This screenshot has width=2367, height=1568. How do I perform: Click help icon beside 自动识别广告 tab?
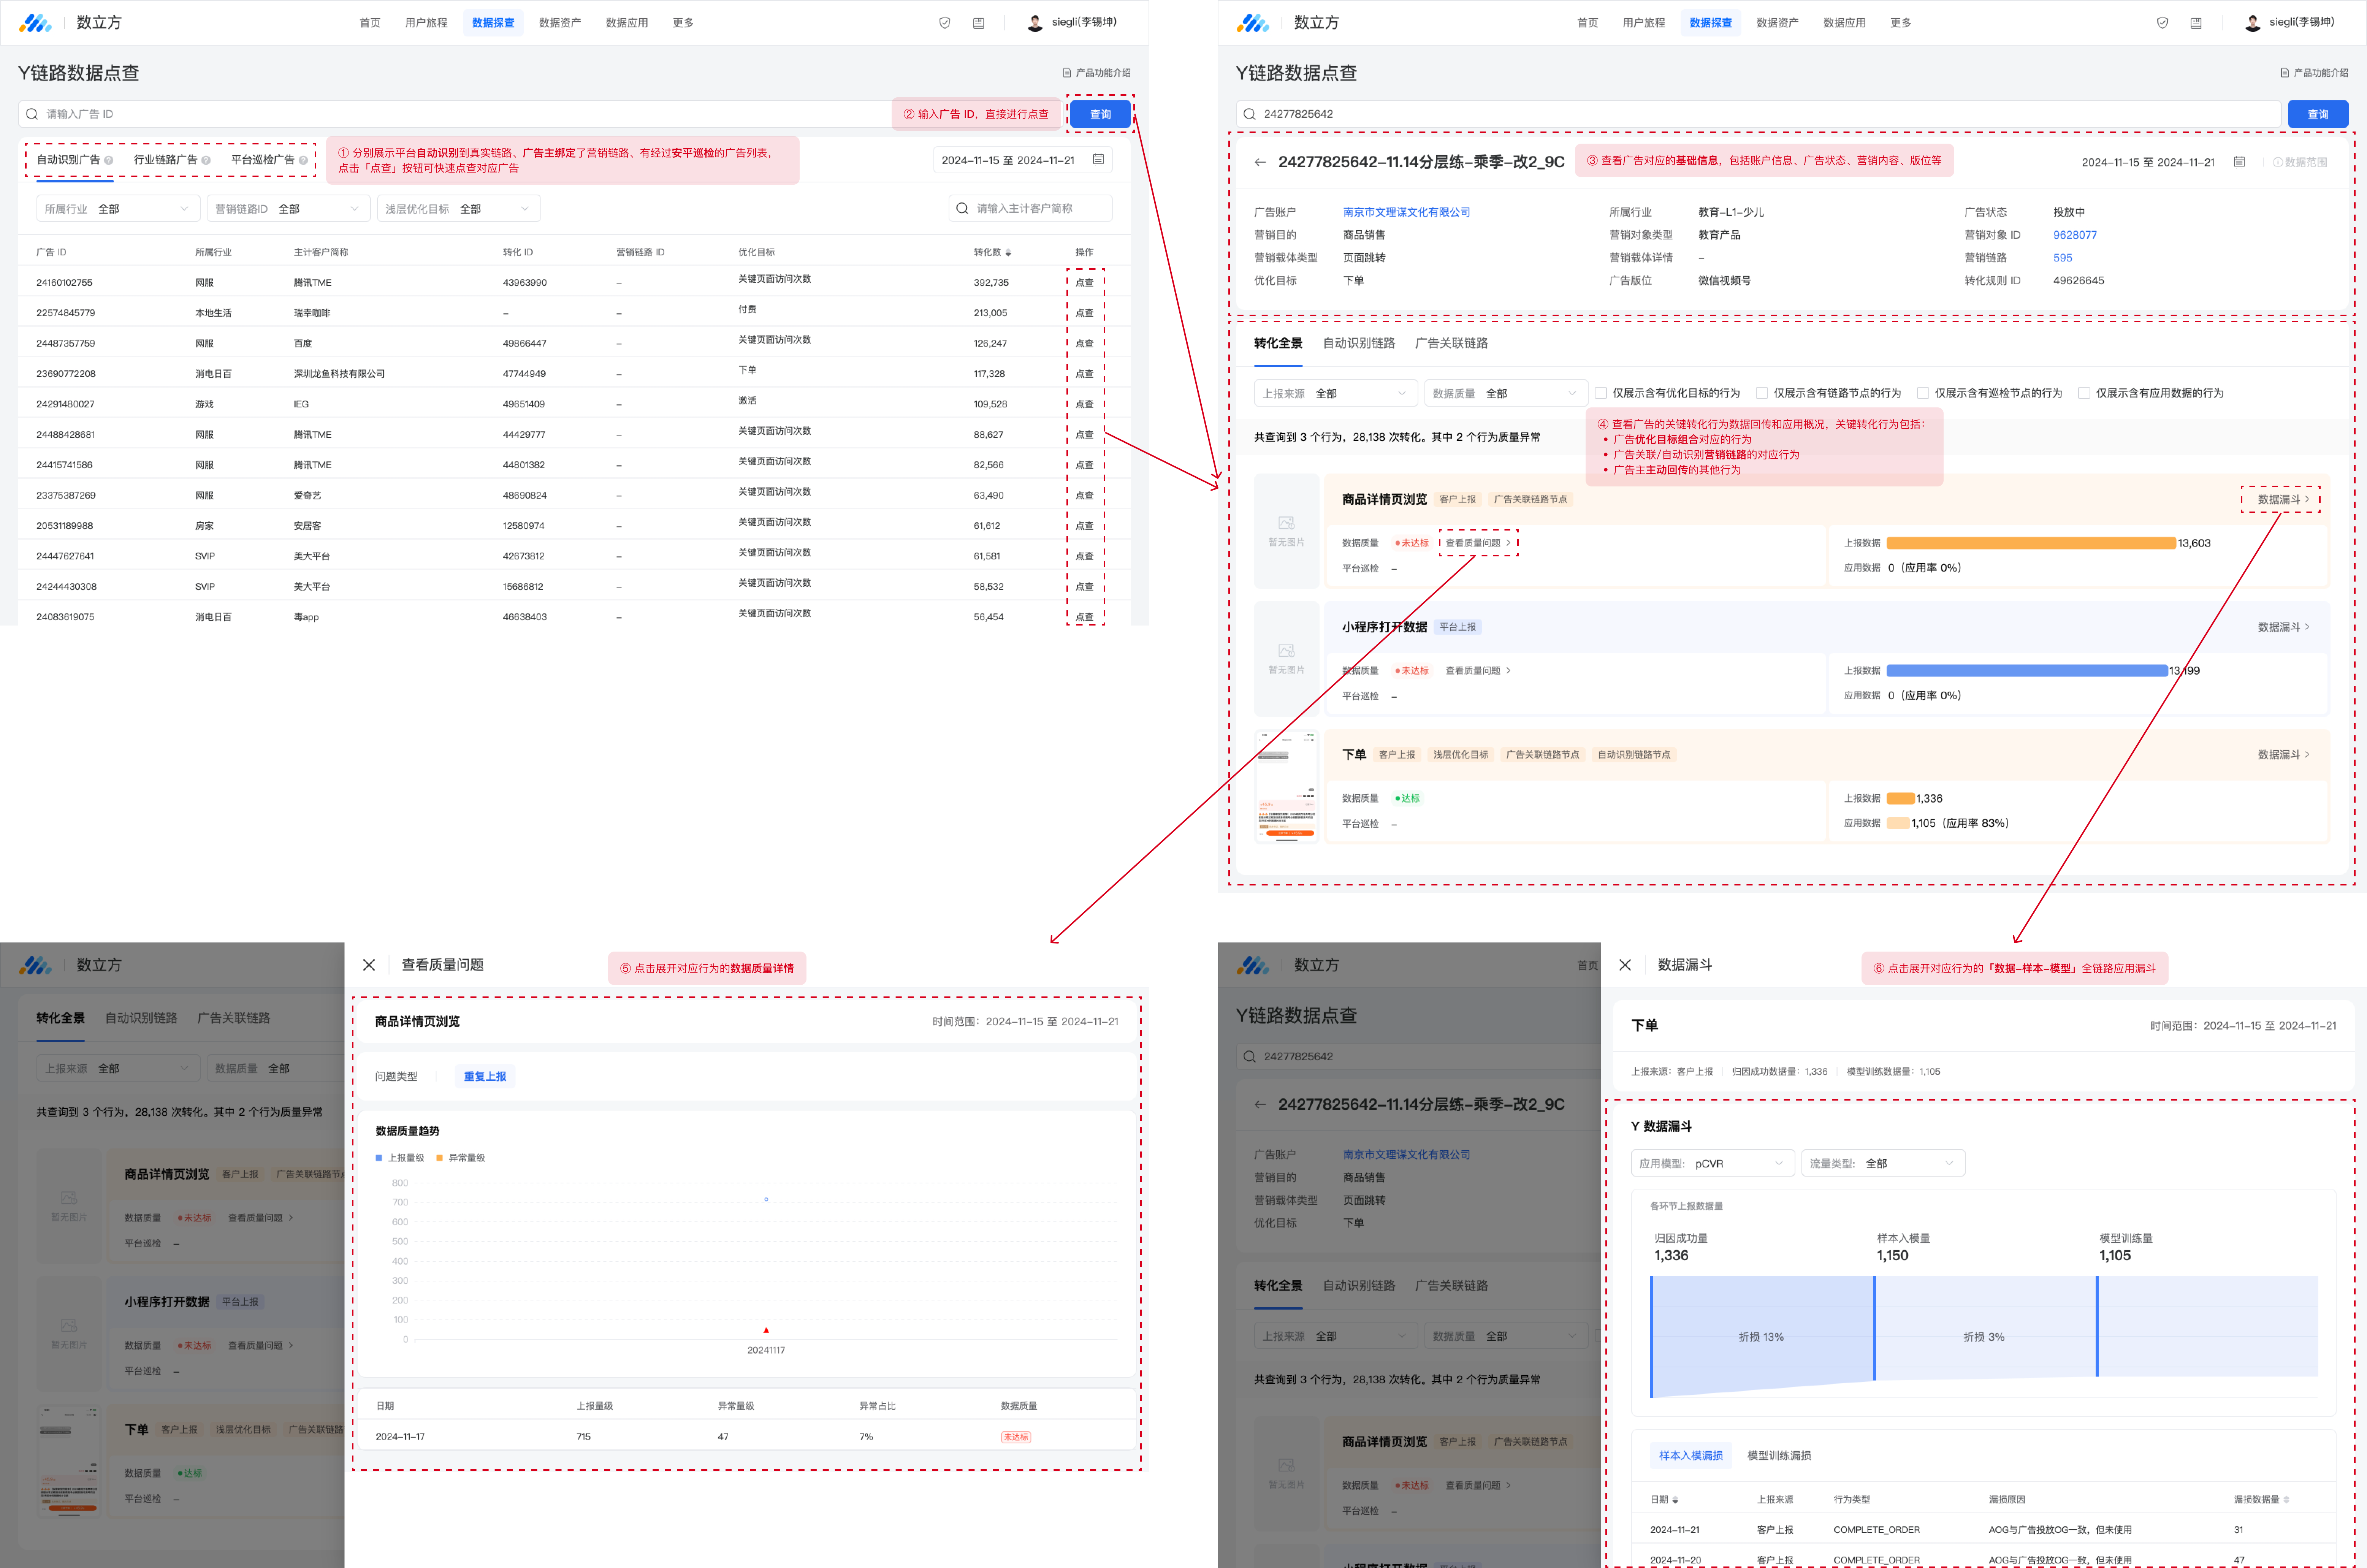(109, 160)
